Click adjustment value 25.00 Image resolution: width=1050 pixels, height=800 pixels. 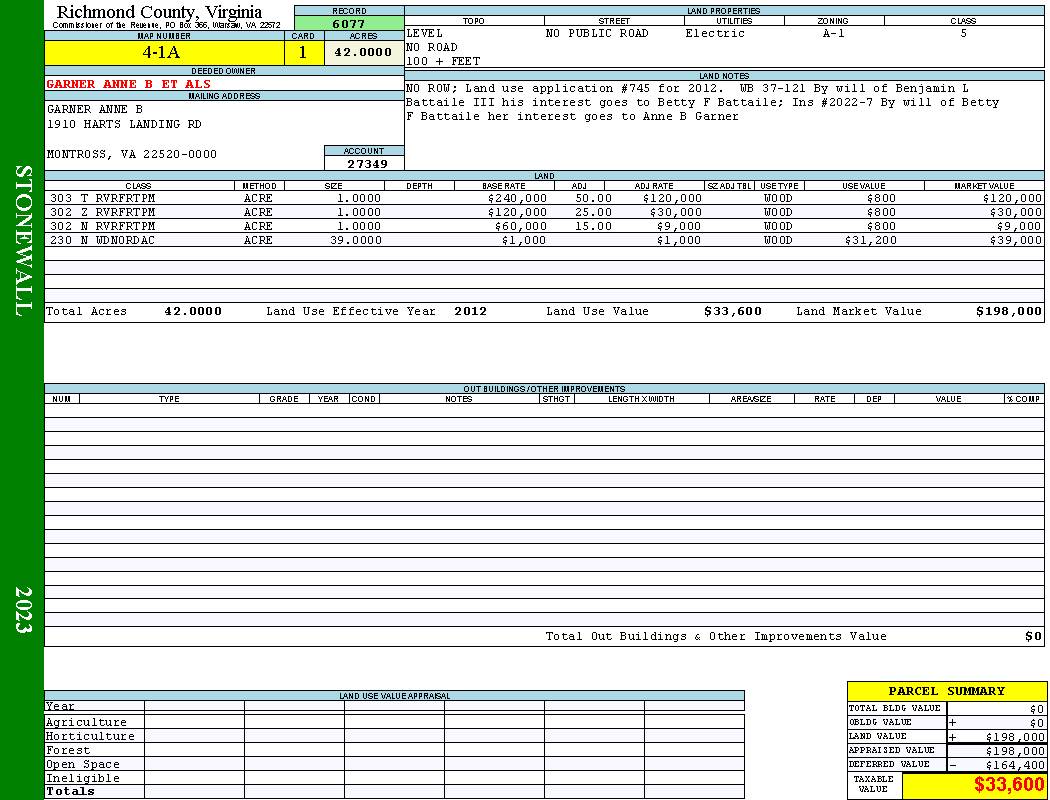click(x=593, y=212)
